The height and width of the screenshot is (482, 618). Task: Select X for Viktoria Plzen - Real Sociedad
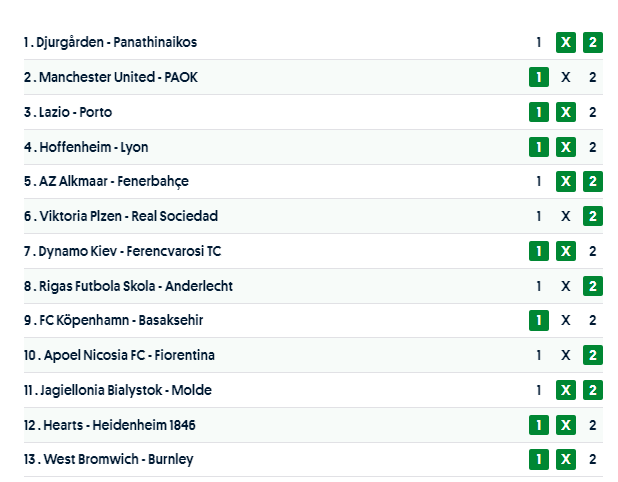(565, 216)
